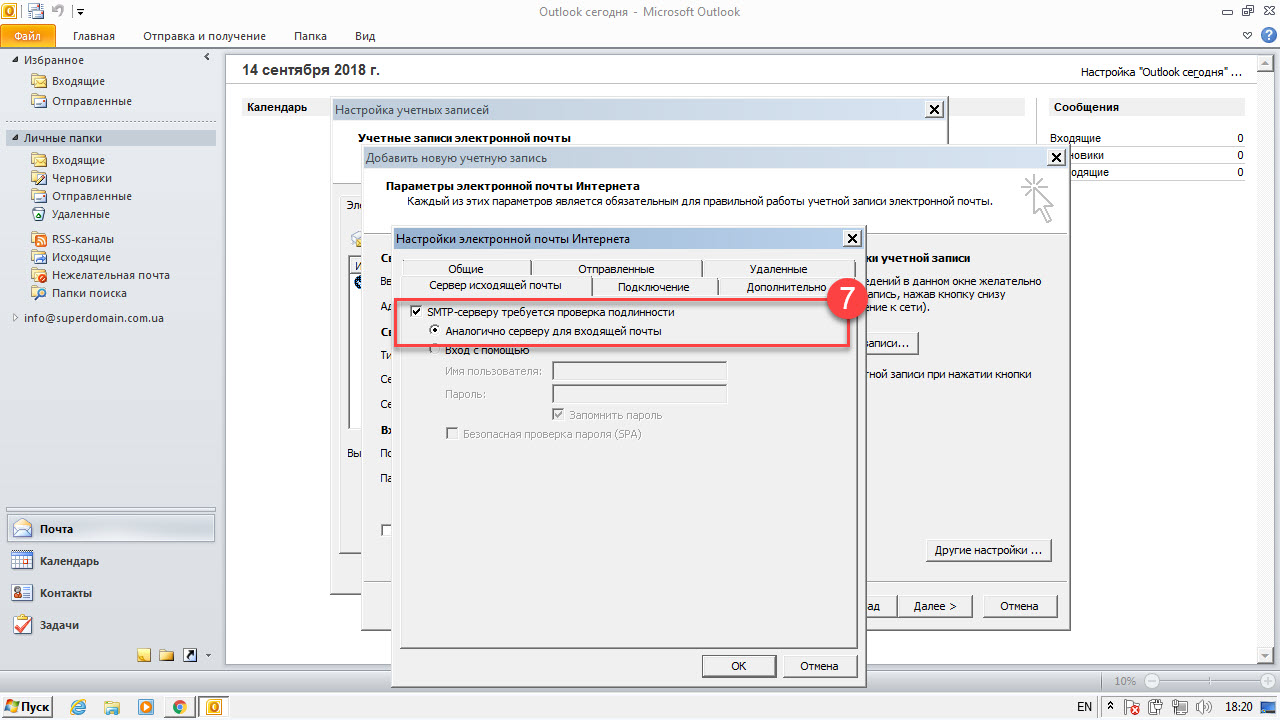1280x720 pixels.
Task: Click the Shortcuts arrow icon in navigation
Action: (x=190, y=655)
